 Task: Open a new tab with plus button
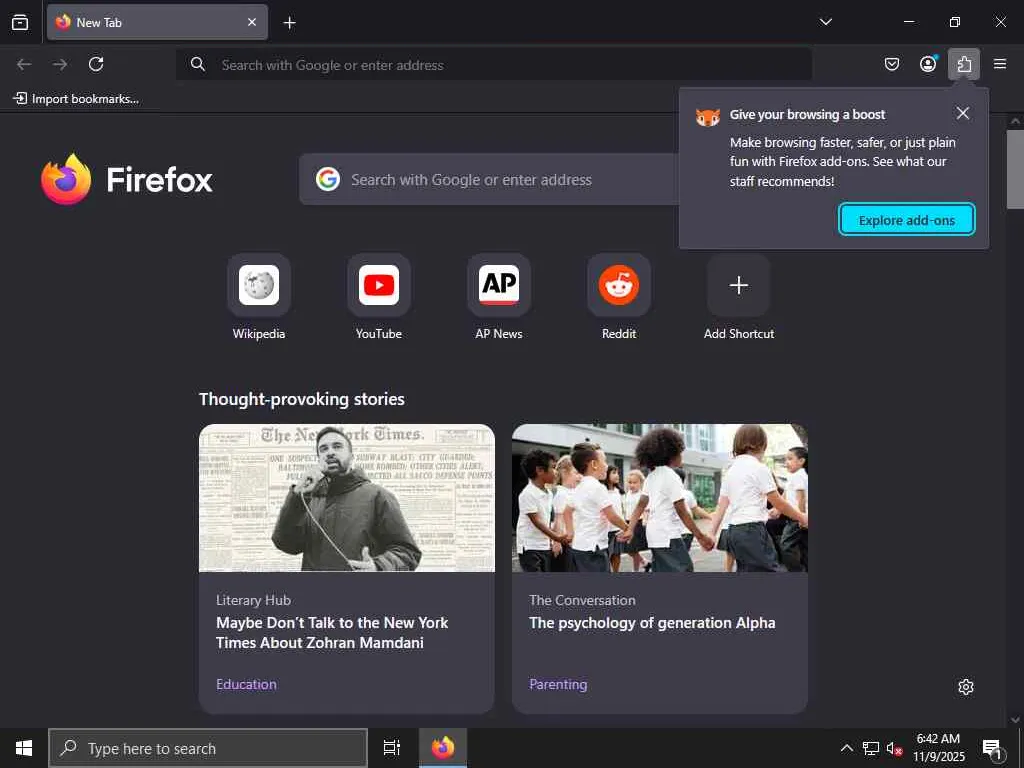click(x=289, y=23)
